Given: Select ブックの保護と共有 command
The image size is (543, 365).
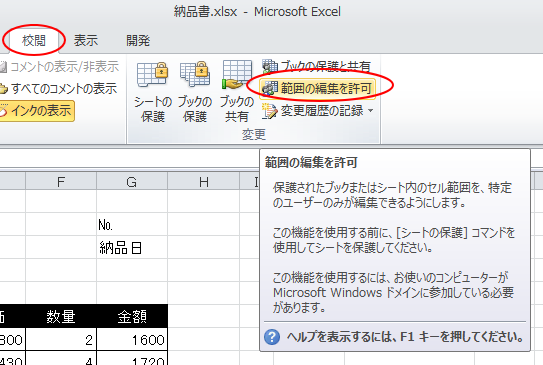Looking at the screenshot, I should pos(317,66).
